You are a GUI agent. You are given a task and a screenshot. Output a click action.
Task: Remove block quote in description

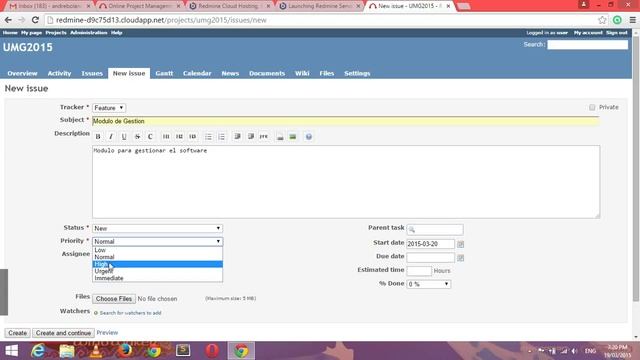click(251, 137)
